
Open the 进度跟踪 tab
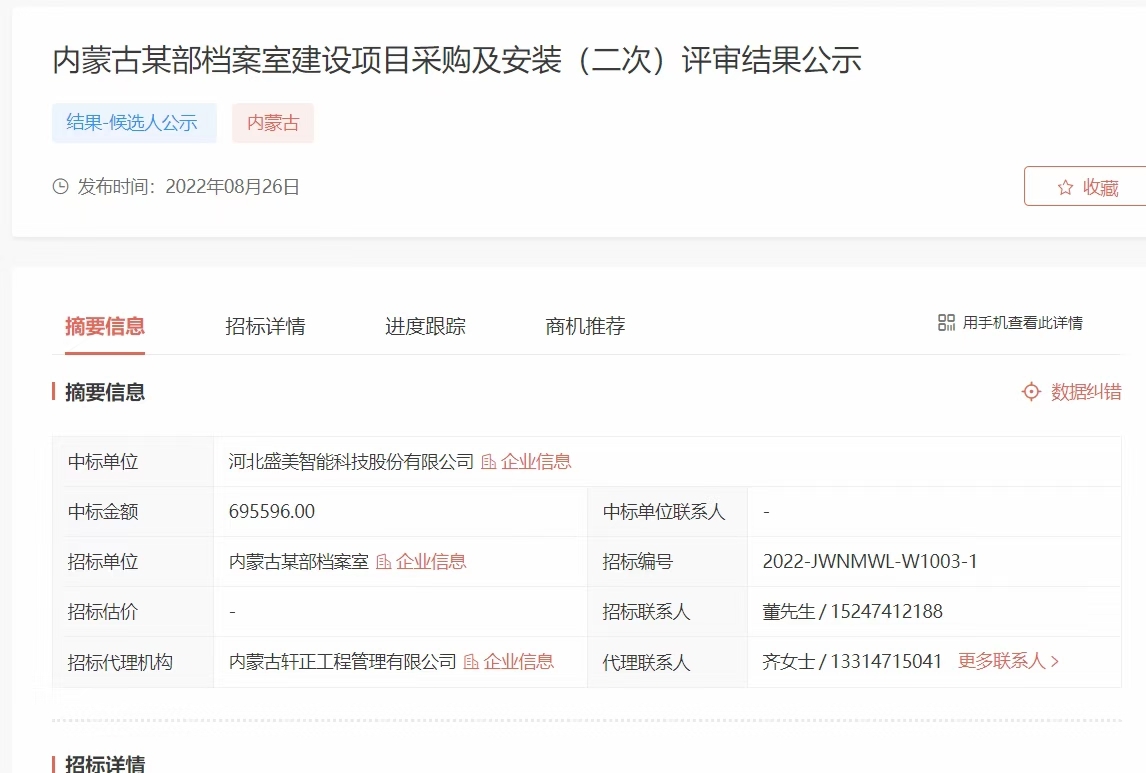click(x=425, y=326)
